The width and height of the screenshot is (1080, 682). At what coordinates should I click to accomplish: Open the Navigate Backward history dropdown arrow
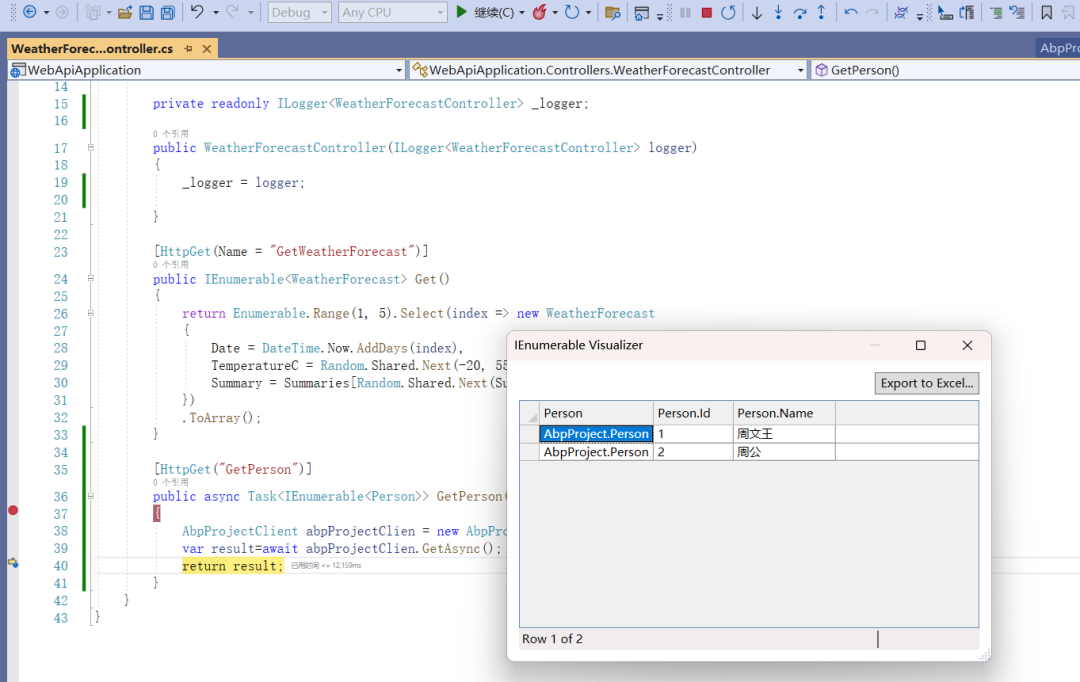click(46, 13)
